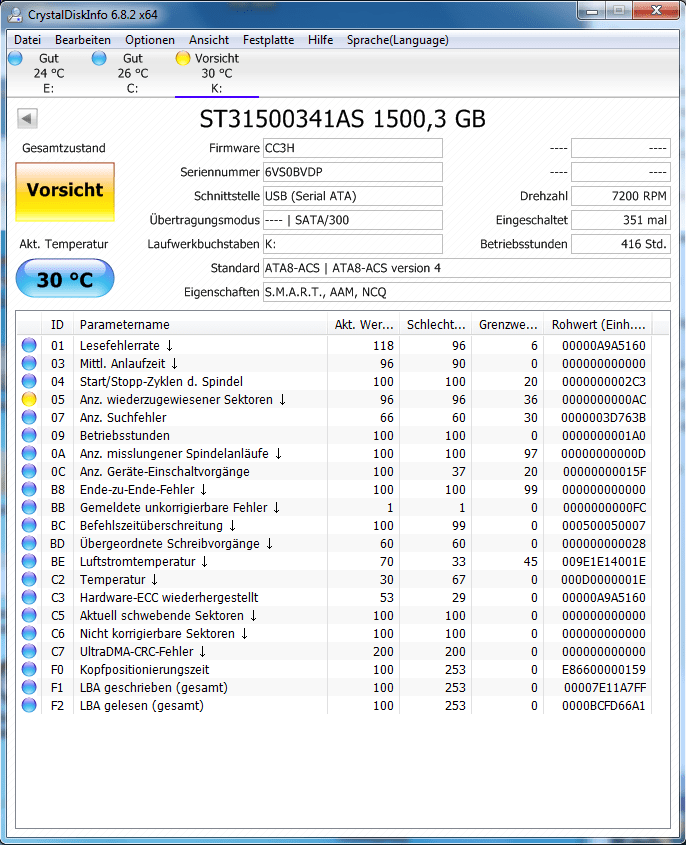
Task: Click the status orb of attribute F2 LBA gelesen
Action: [x=29, y=705]
